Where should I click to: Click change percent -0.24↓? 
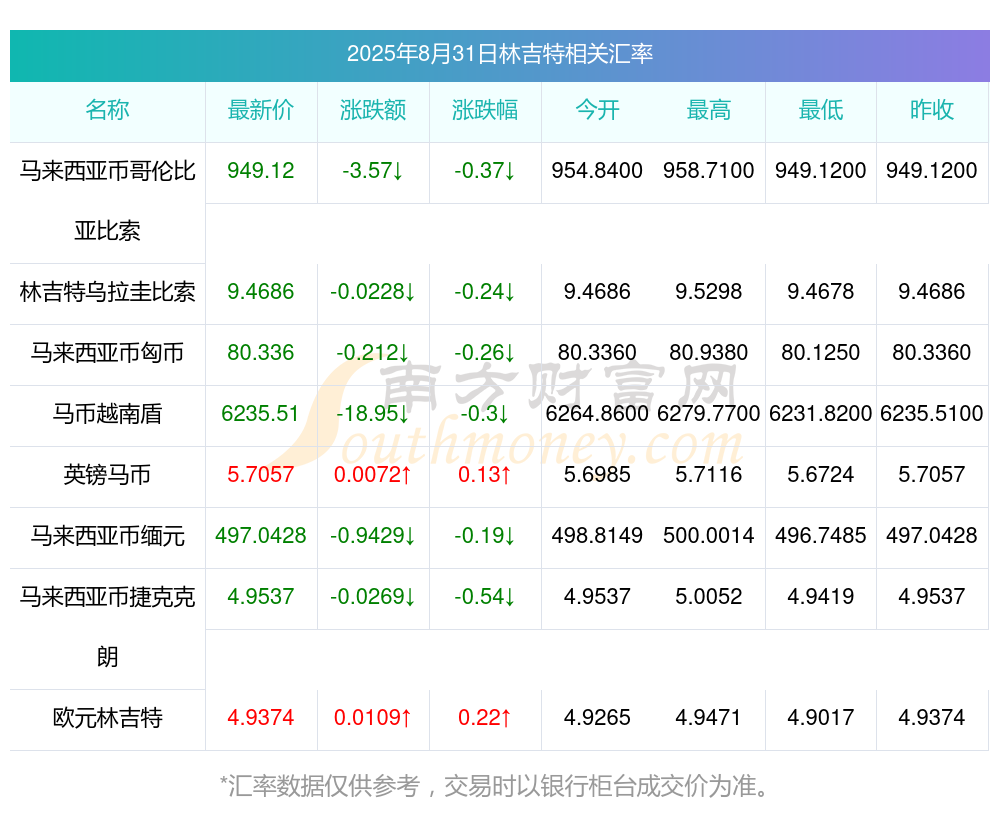[485, 292]
